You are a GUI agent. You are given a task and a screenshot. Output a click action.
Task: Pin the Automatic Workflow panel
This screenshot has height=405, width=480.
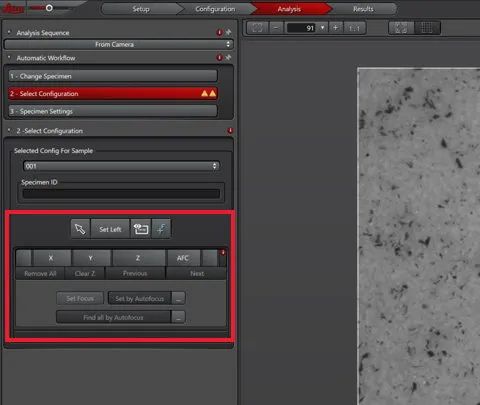click(228, 58)
